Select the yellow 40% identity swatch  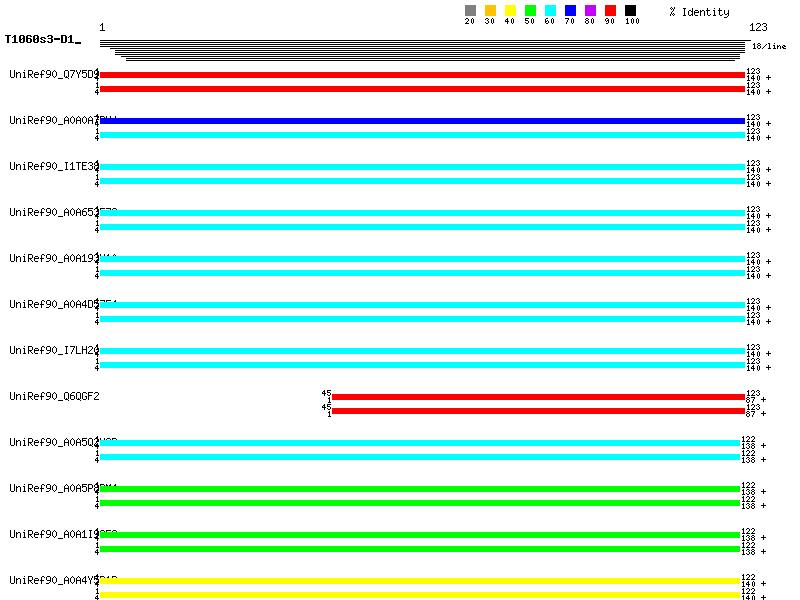tap(510, 11)
